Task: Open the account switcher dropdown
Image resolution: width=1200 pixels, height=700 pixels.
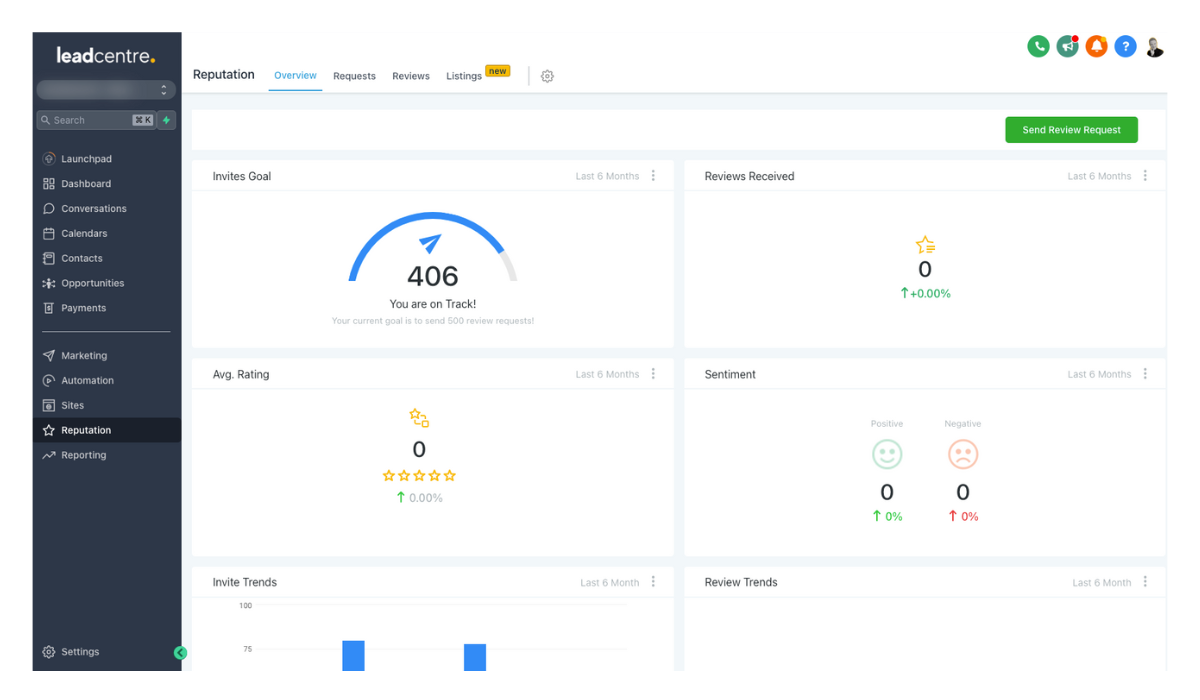Action: coord(106,90)
